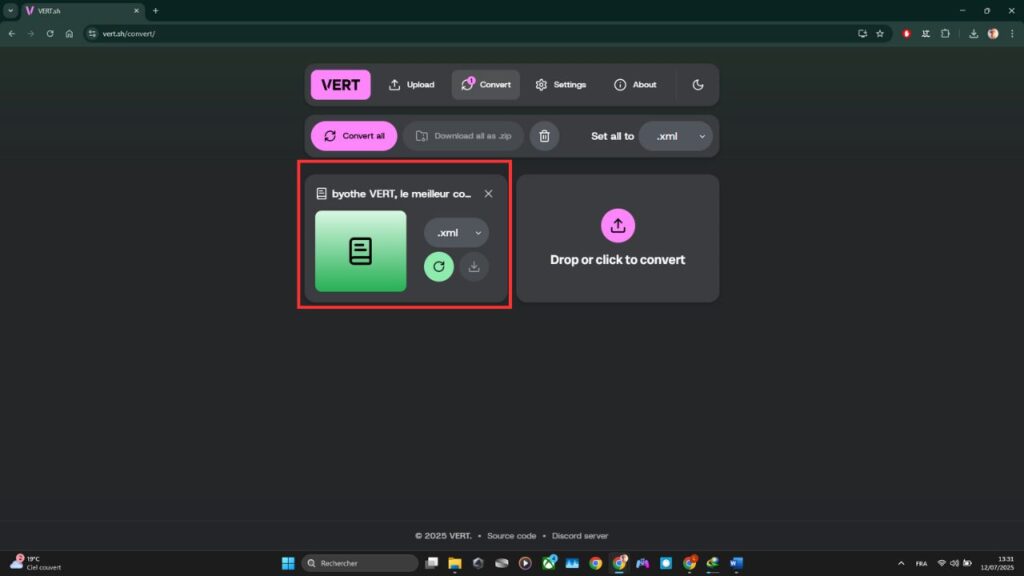Viewport: 1024px width, 576px height.
Task: Open Microsoft Word from the taskbar
Action: click(736, 563)
